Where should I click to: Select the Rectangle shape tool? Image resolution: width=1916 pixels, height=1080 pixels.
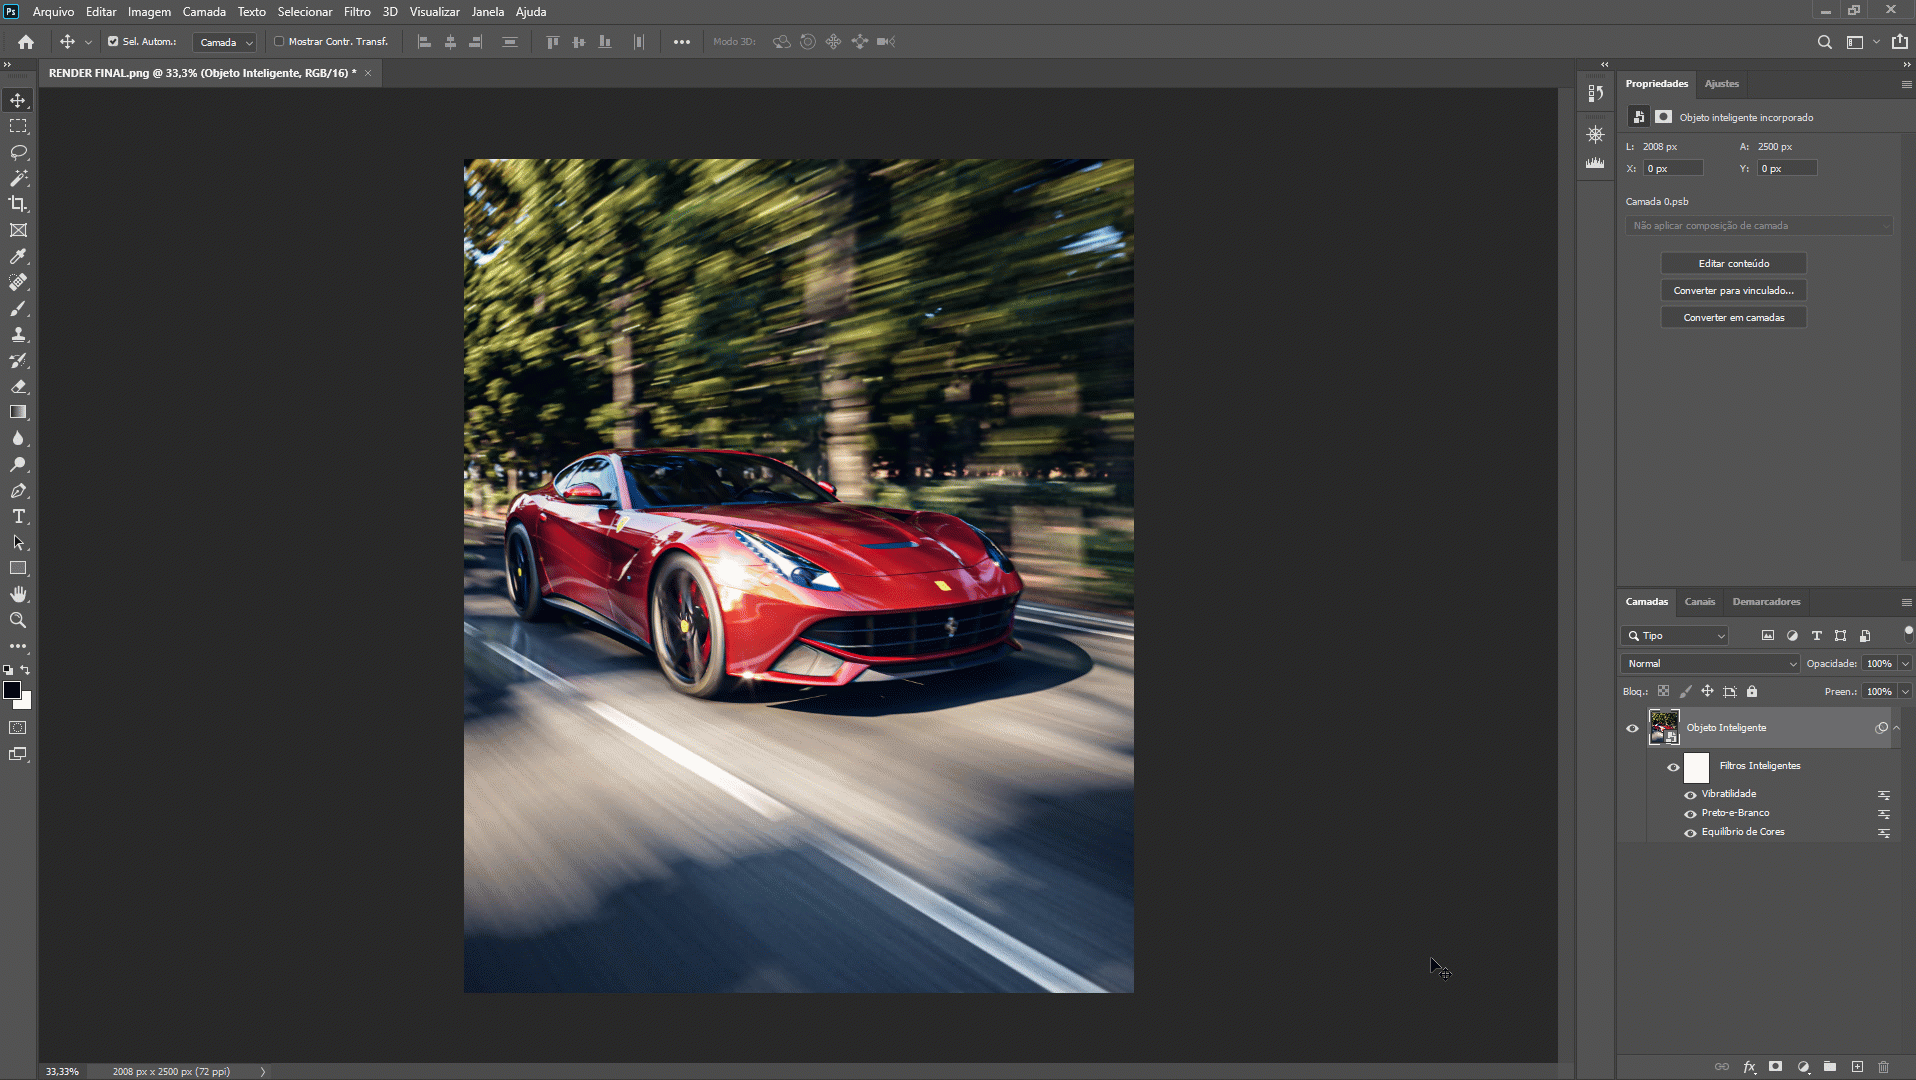[x=18, y=568]
